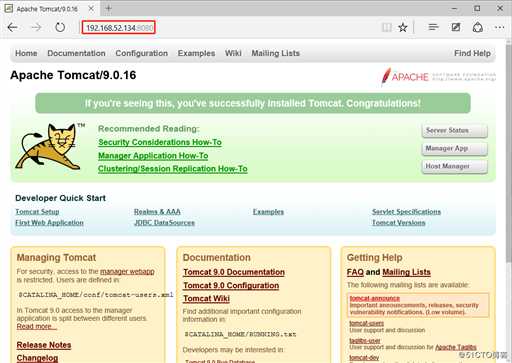This screenshot has width=512, height=363.
Task: Open JDBC DataSources link
Action: coord(164,223)
